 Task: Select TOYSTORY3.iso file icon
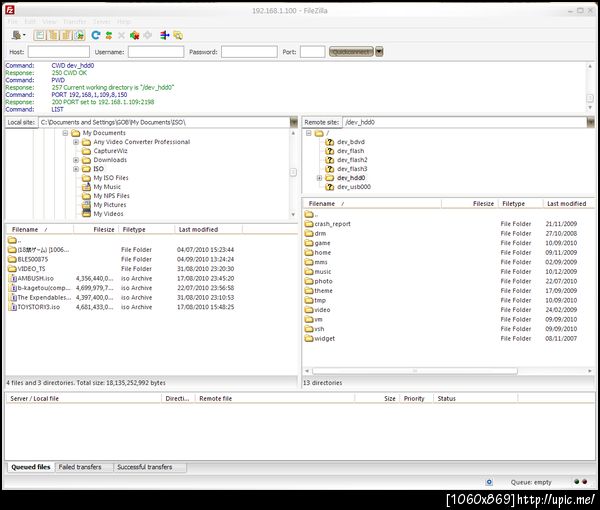[x=13, y=307]
